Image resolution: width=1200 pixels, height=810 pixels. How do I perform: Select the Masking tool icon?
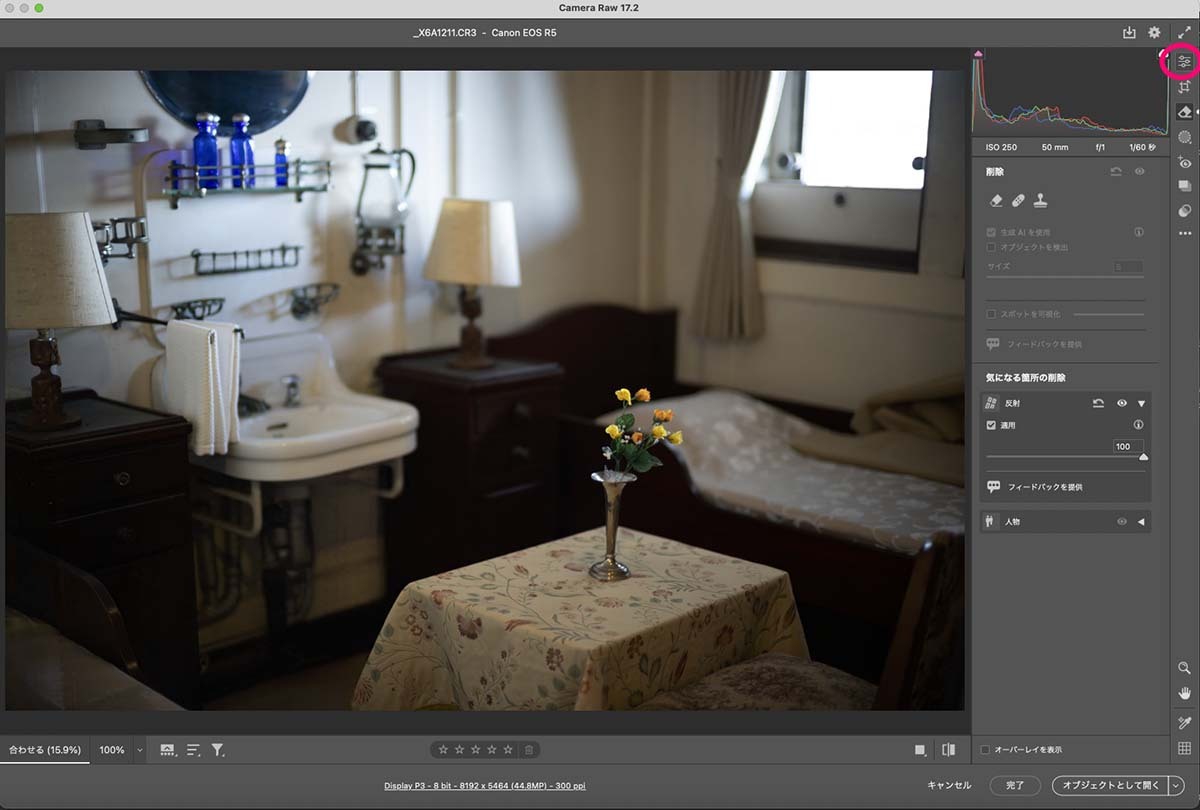click(1185, 137)
